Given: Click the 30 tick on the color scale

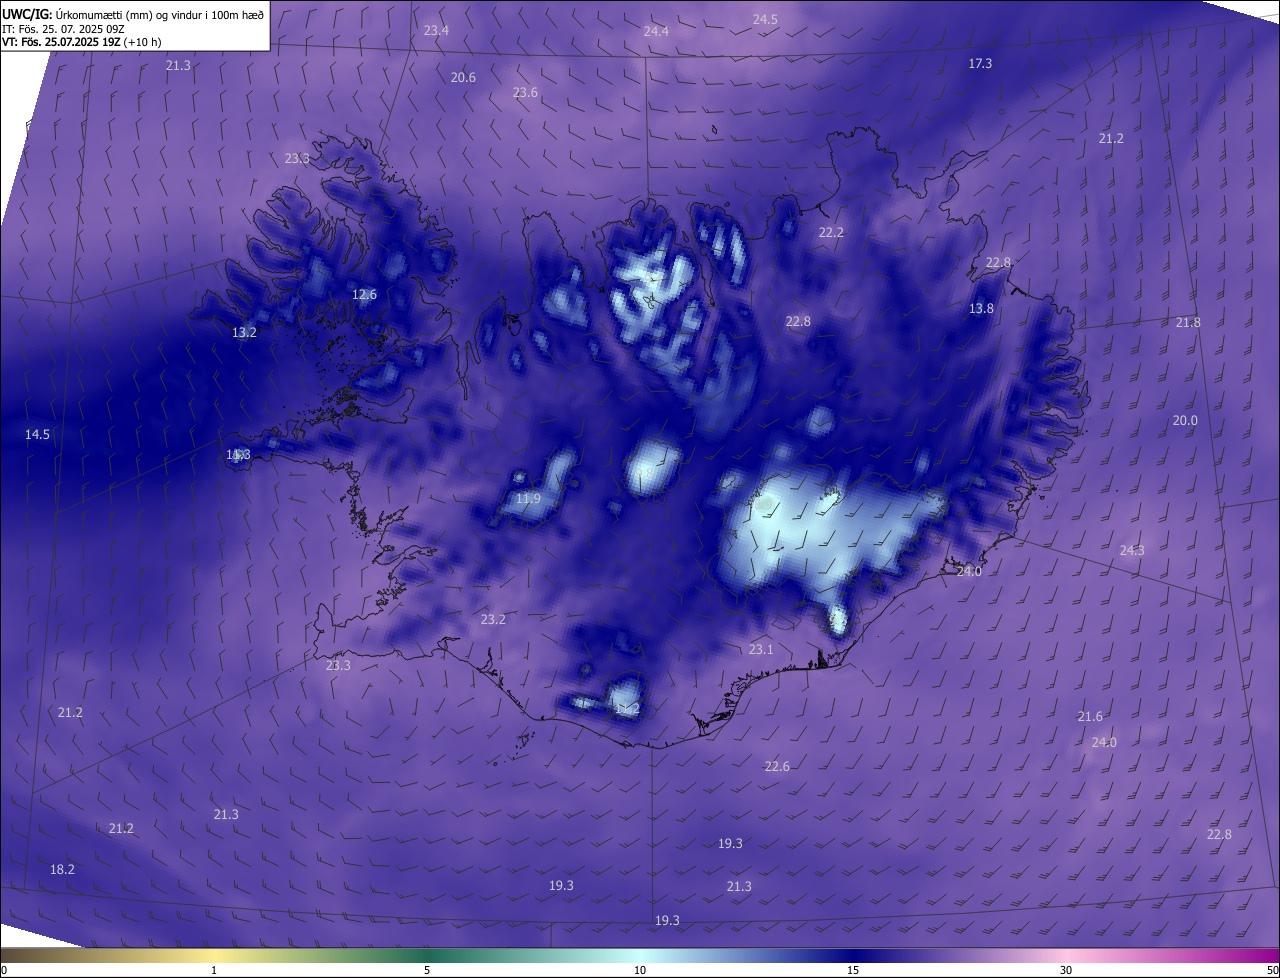Looking at the screenshot, I should coord(1066,970).
